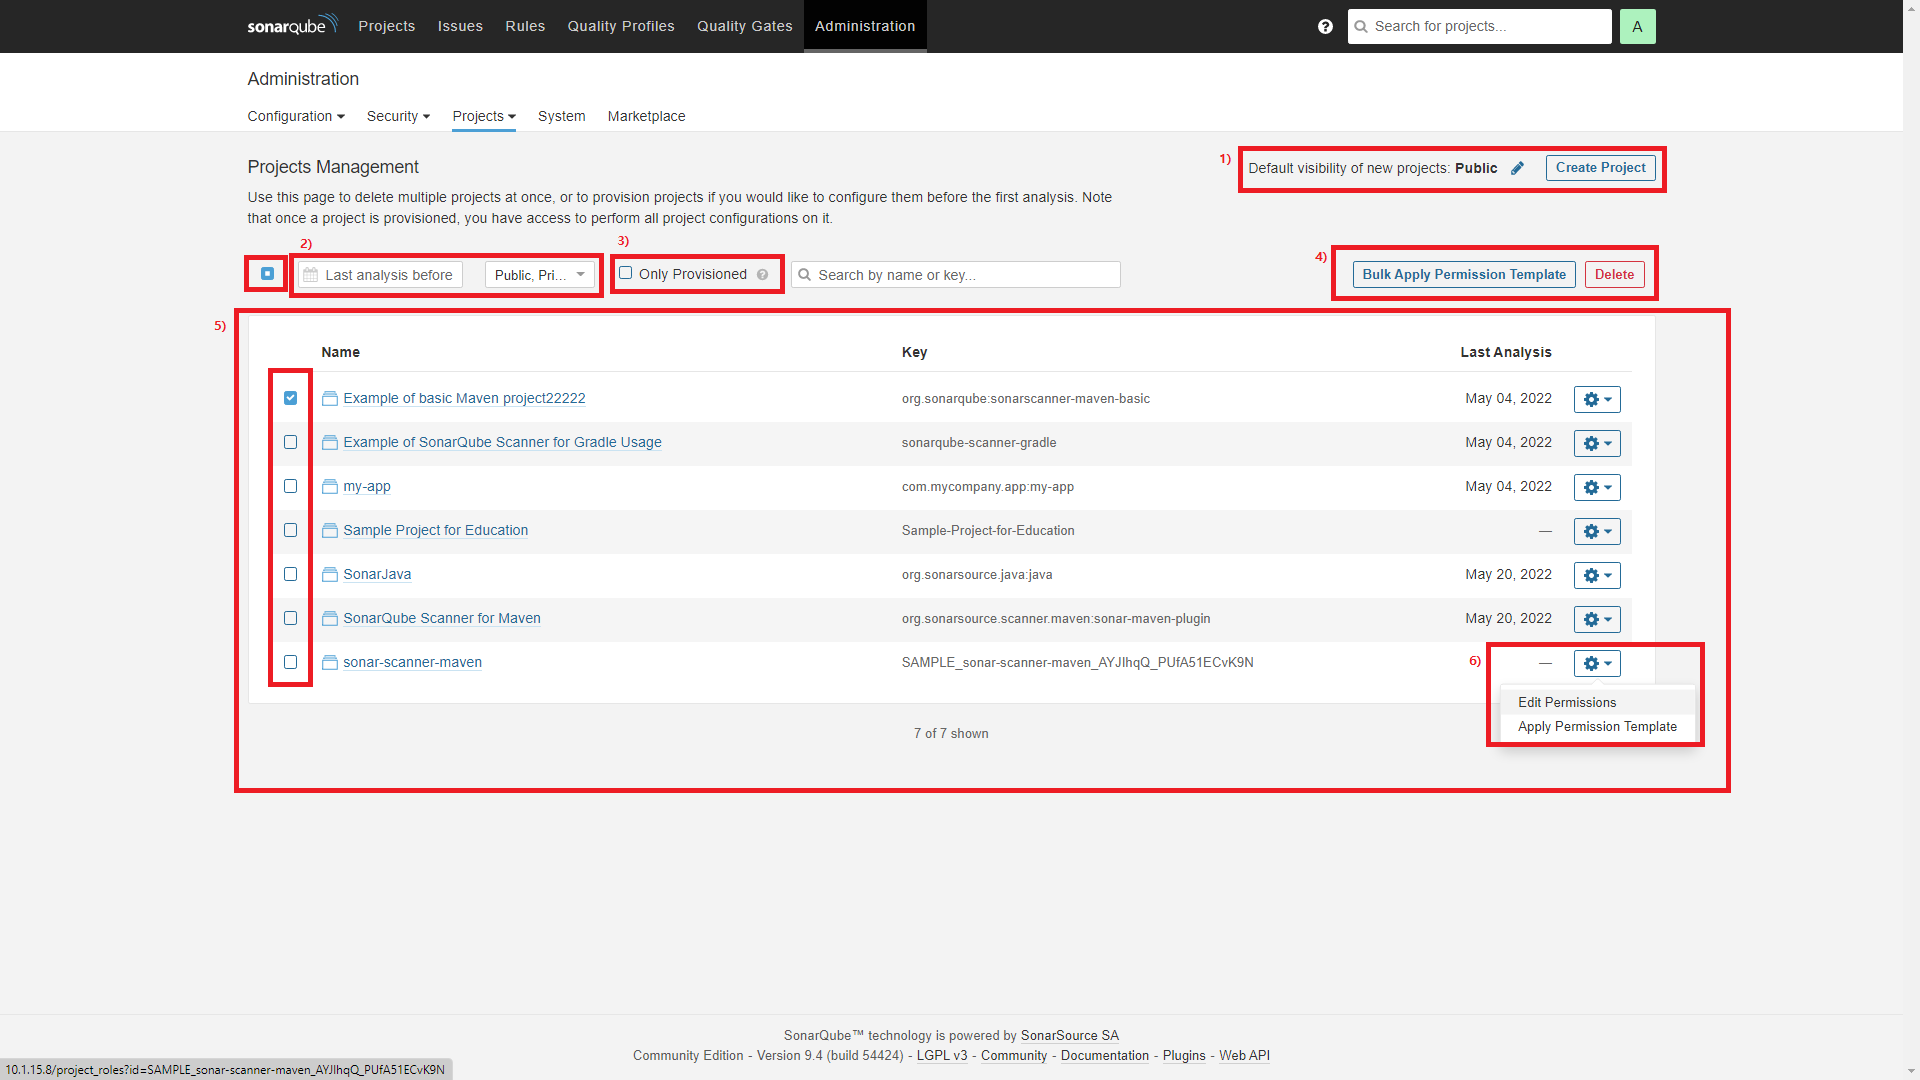Click the SonarQube logo
Viewport: 1920px width, 1080px height.
click(292, 25)
